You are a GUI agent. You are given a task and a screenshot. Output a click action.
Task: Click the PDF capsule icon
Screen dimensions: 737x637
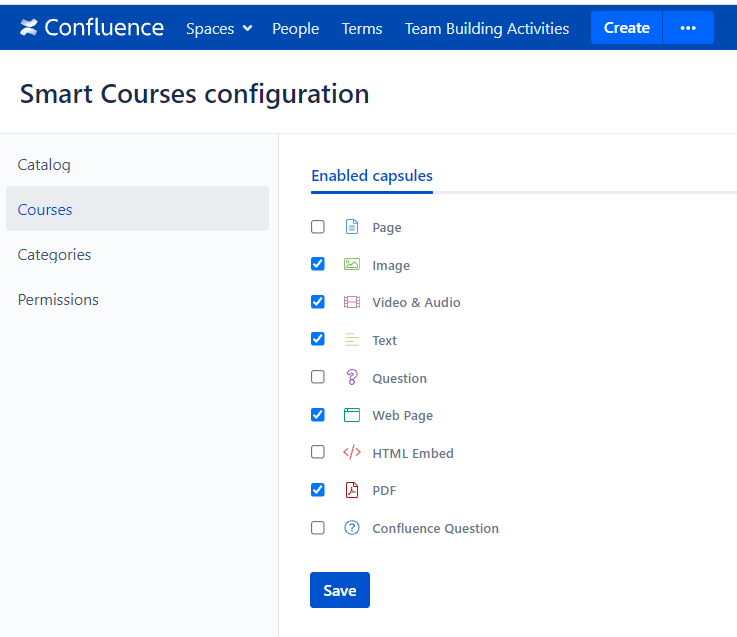click(351, 490)
